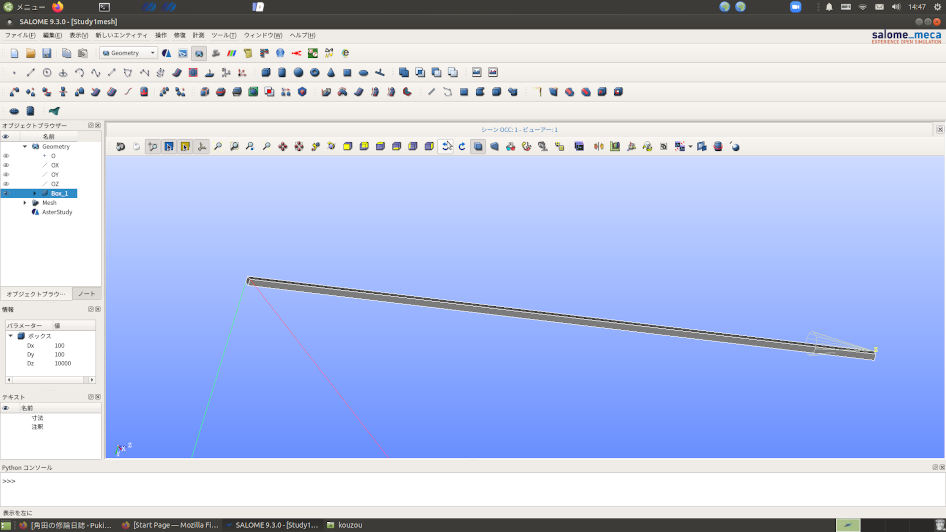Click the boolean Fuse operation icon
Screen dimensions: 946x532
click(x=404, y=72)
